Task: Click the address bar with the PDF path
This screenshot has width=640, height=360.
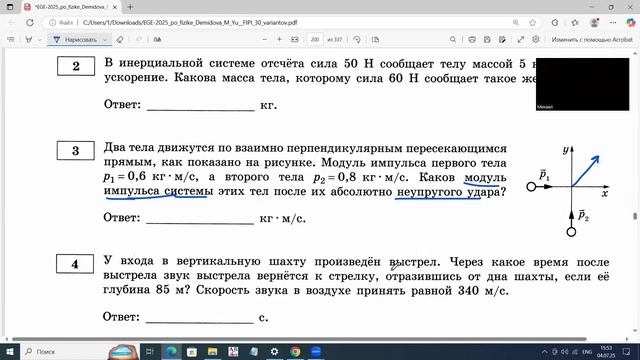Action: click(190, 23)
